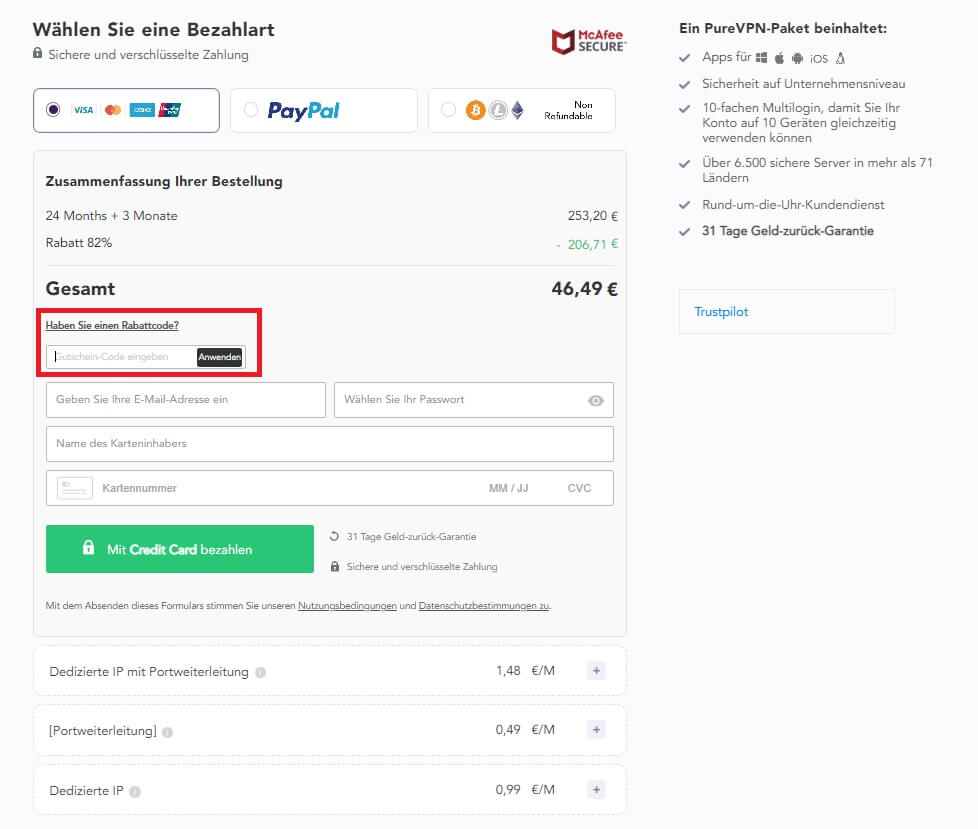Select the cryptocurrency payment radio button

click(448, 110)
